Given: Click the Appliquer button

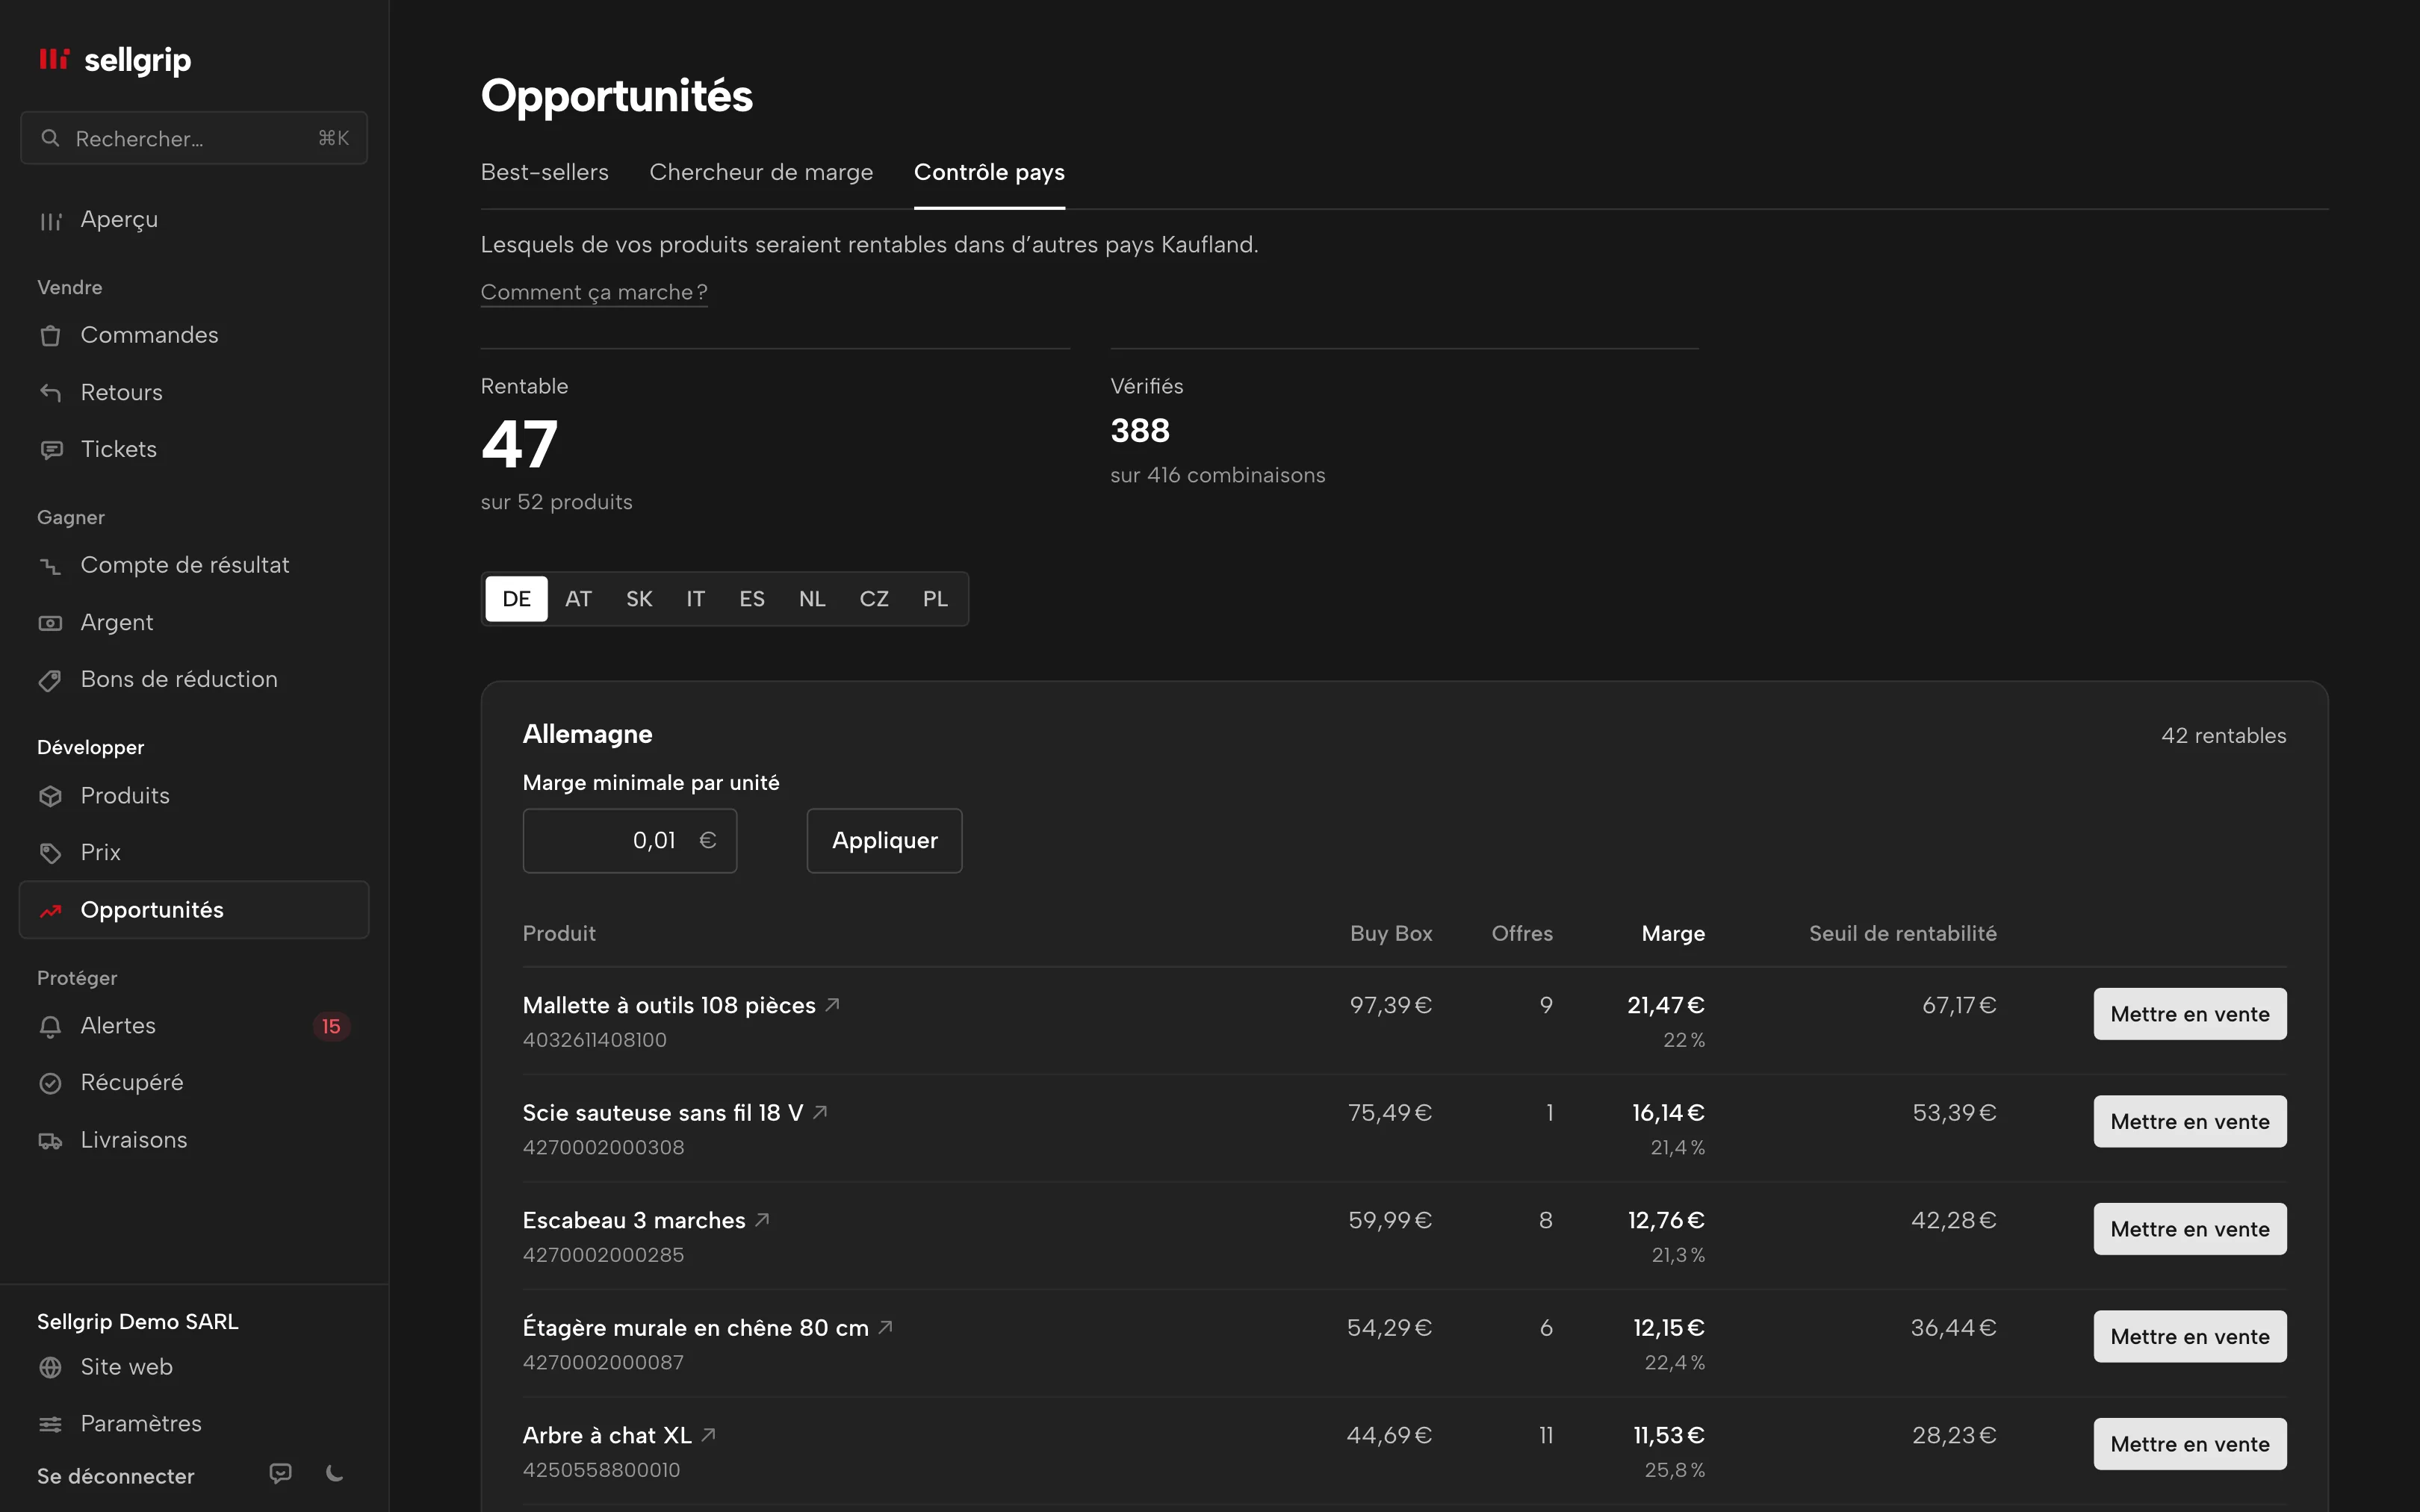Looking at the screenshot, I should pyautogui.click(x=884, y=840).
